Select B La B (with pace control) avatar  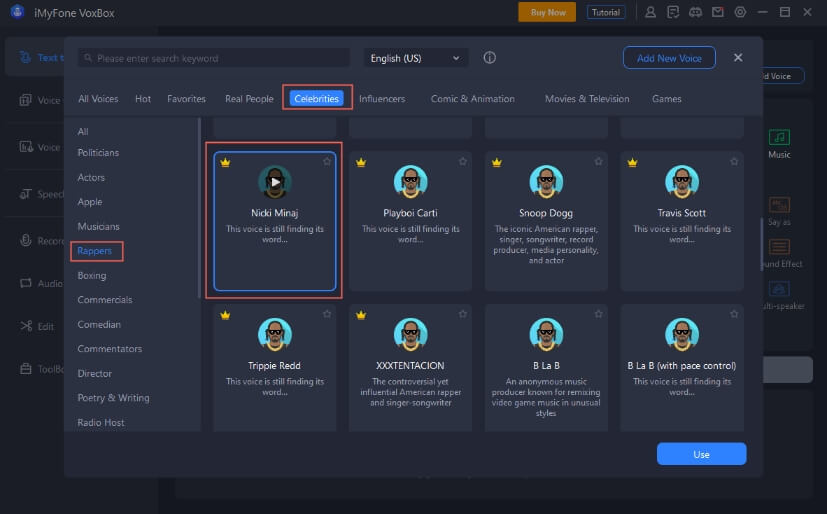(682, 334)
